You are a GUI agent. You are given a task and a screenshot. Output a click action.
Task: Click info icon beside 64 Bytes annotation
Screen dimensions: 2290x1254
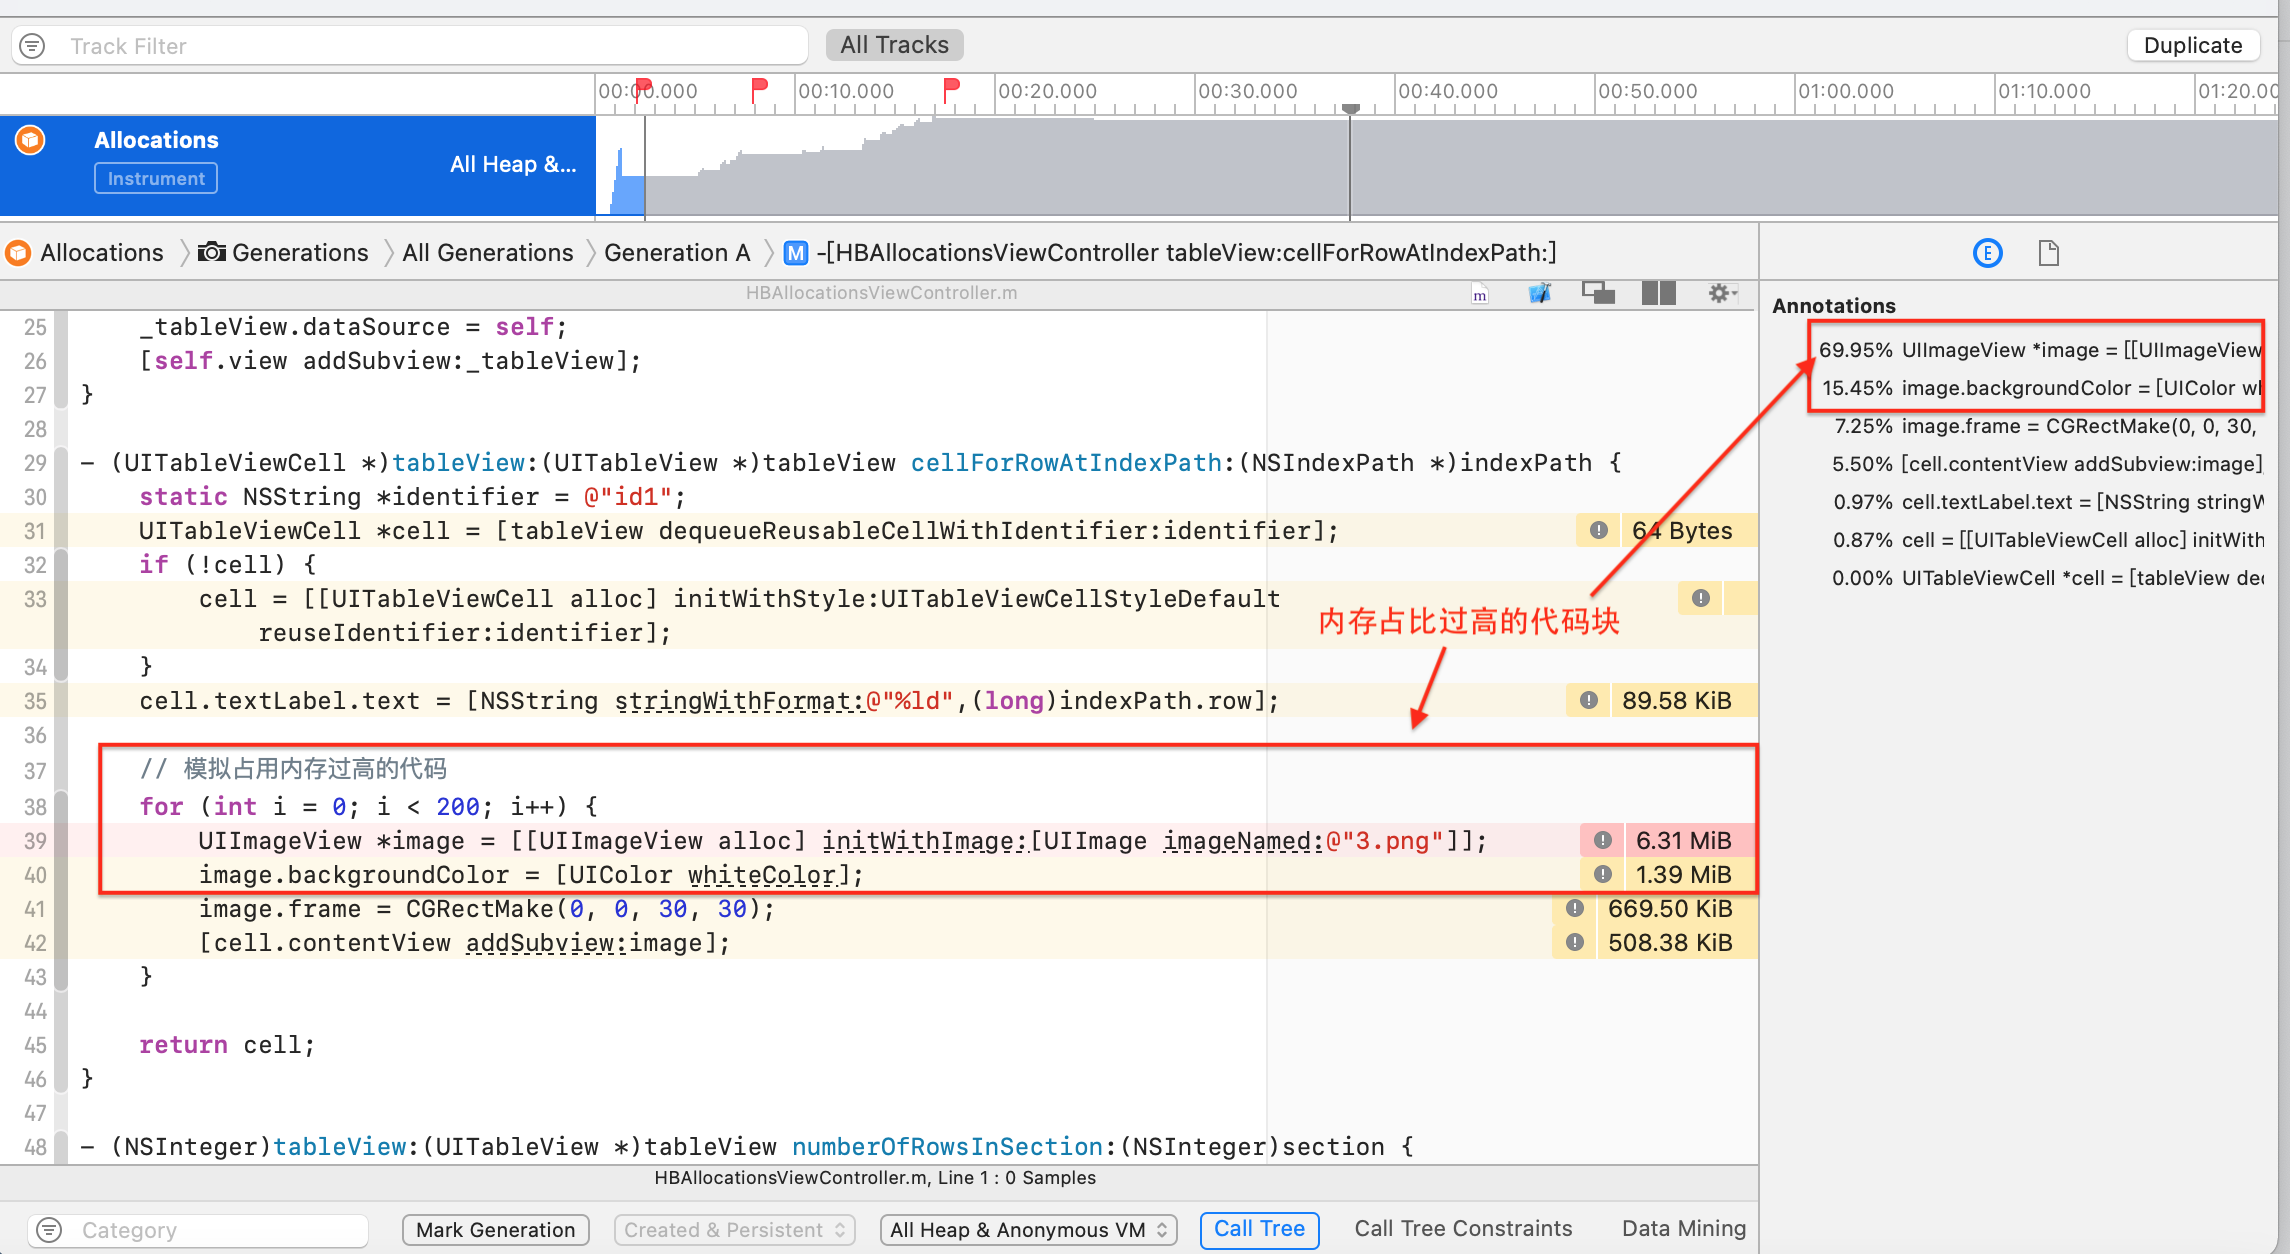[x=1599, y=530]
